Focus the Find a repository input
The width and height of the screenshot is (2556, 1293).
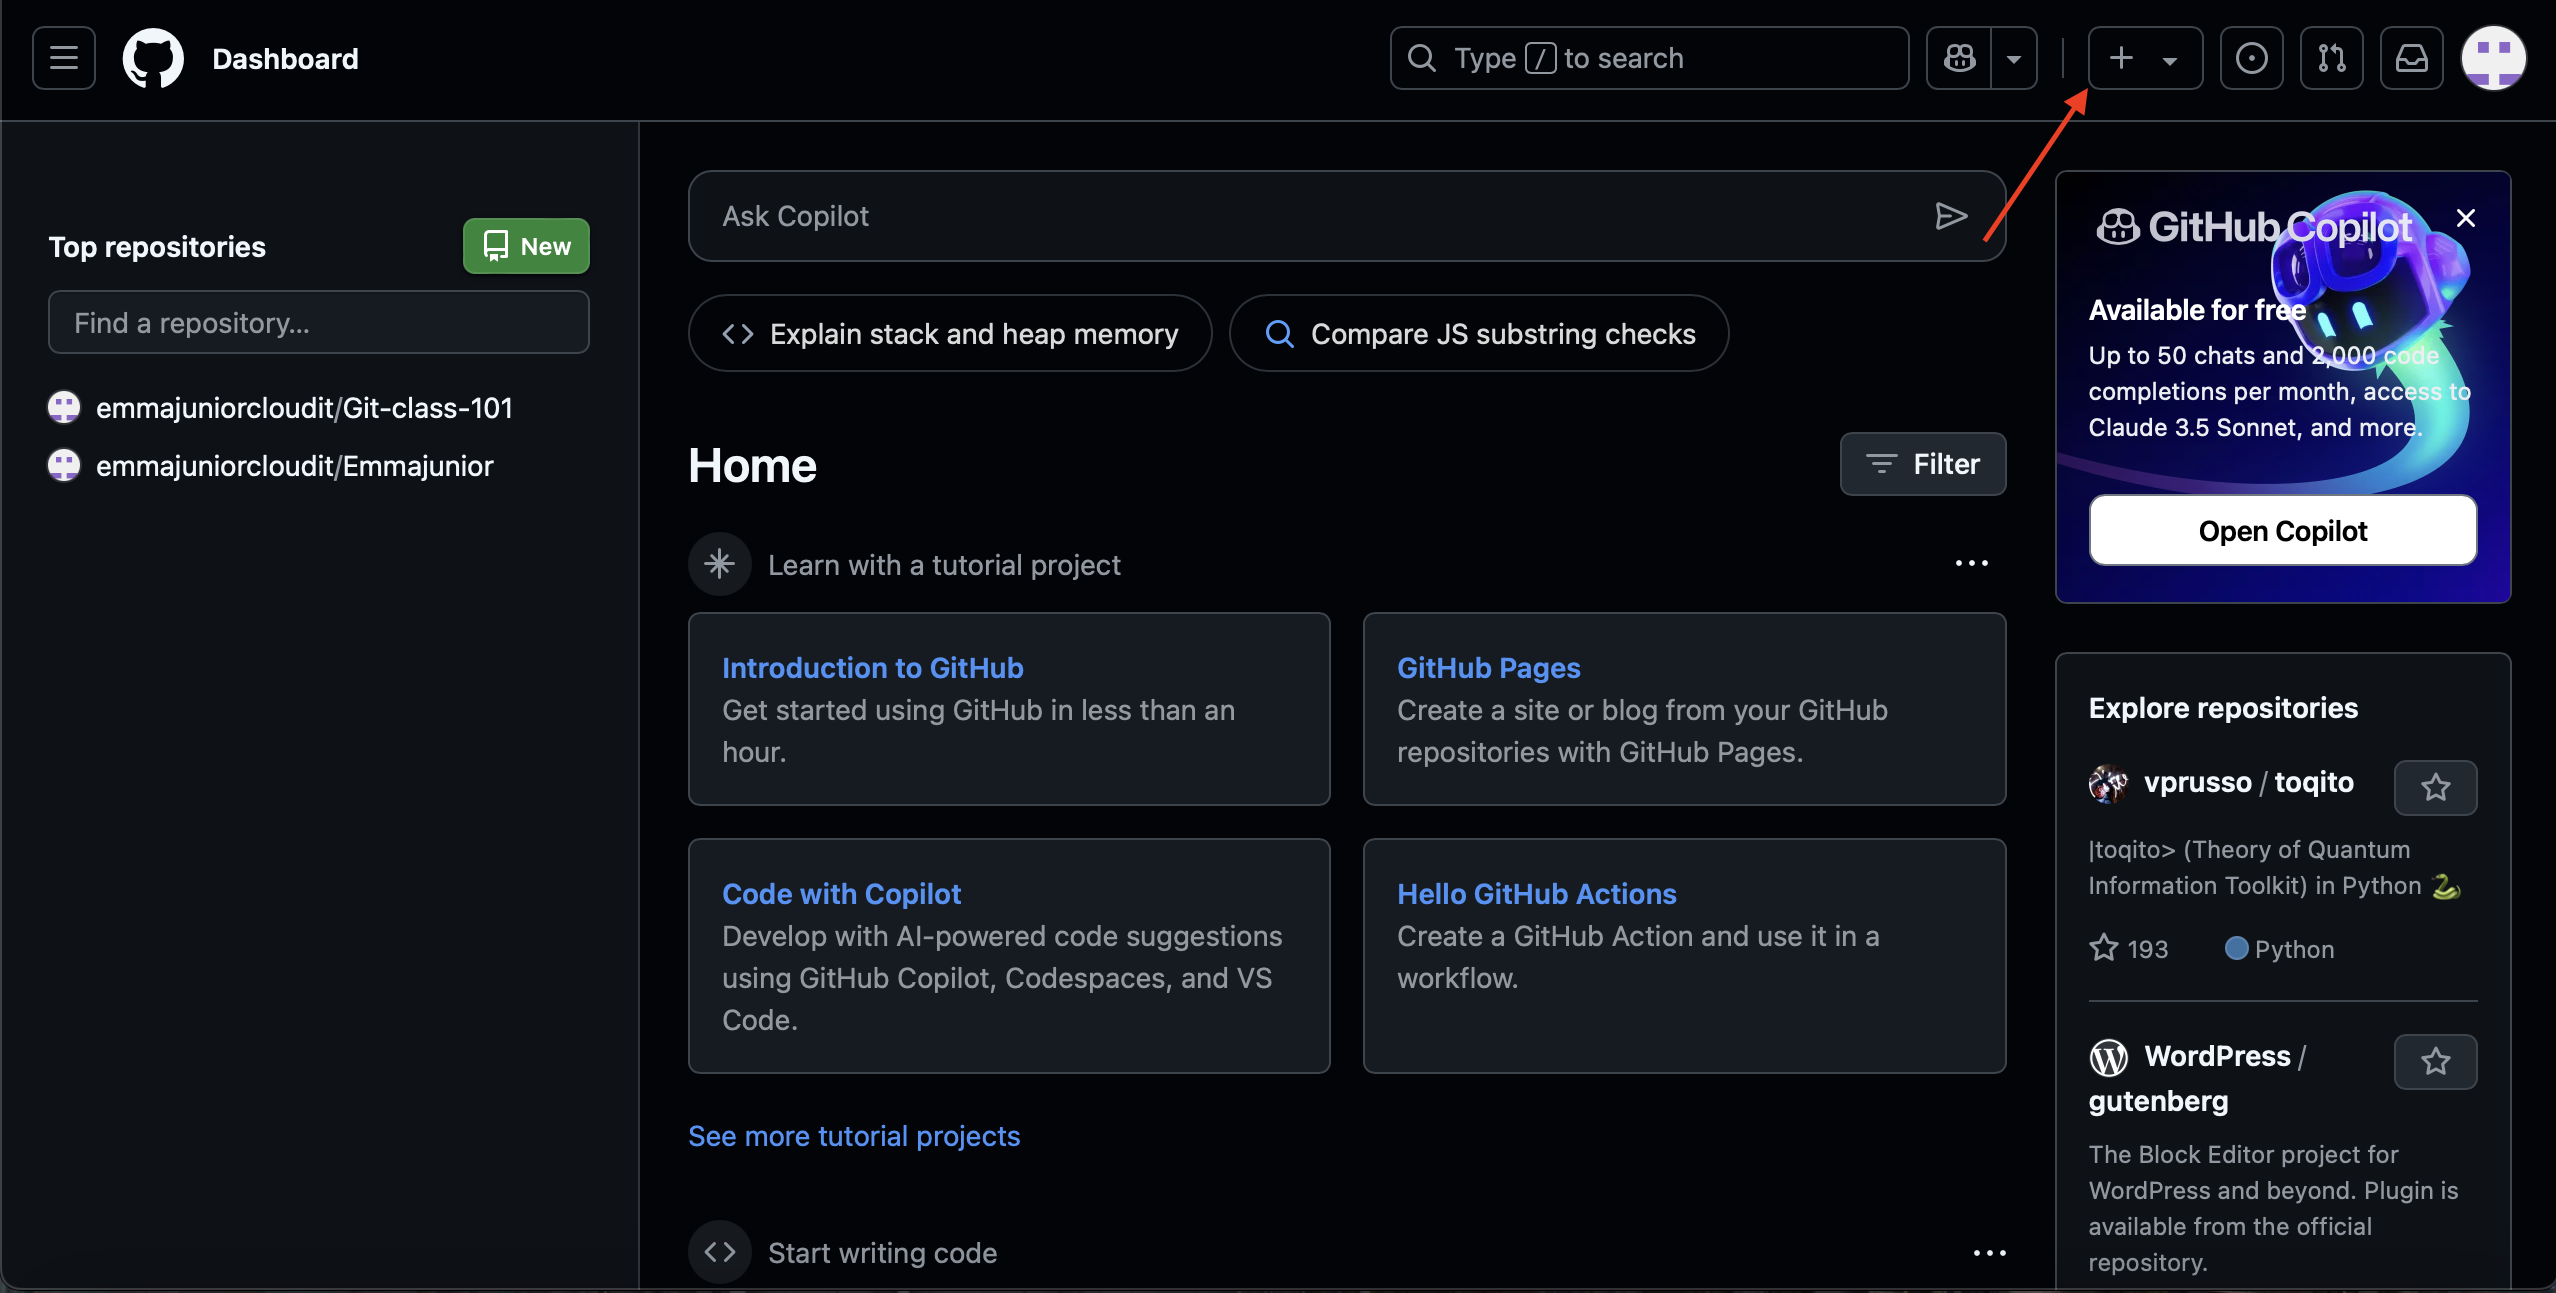(x=319, y=322)
